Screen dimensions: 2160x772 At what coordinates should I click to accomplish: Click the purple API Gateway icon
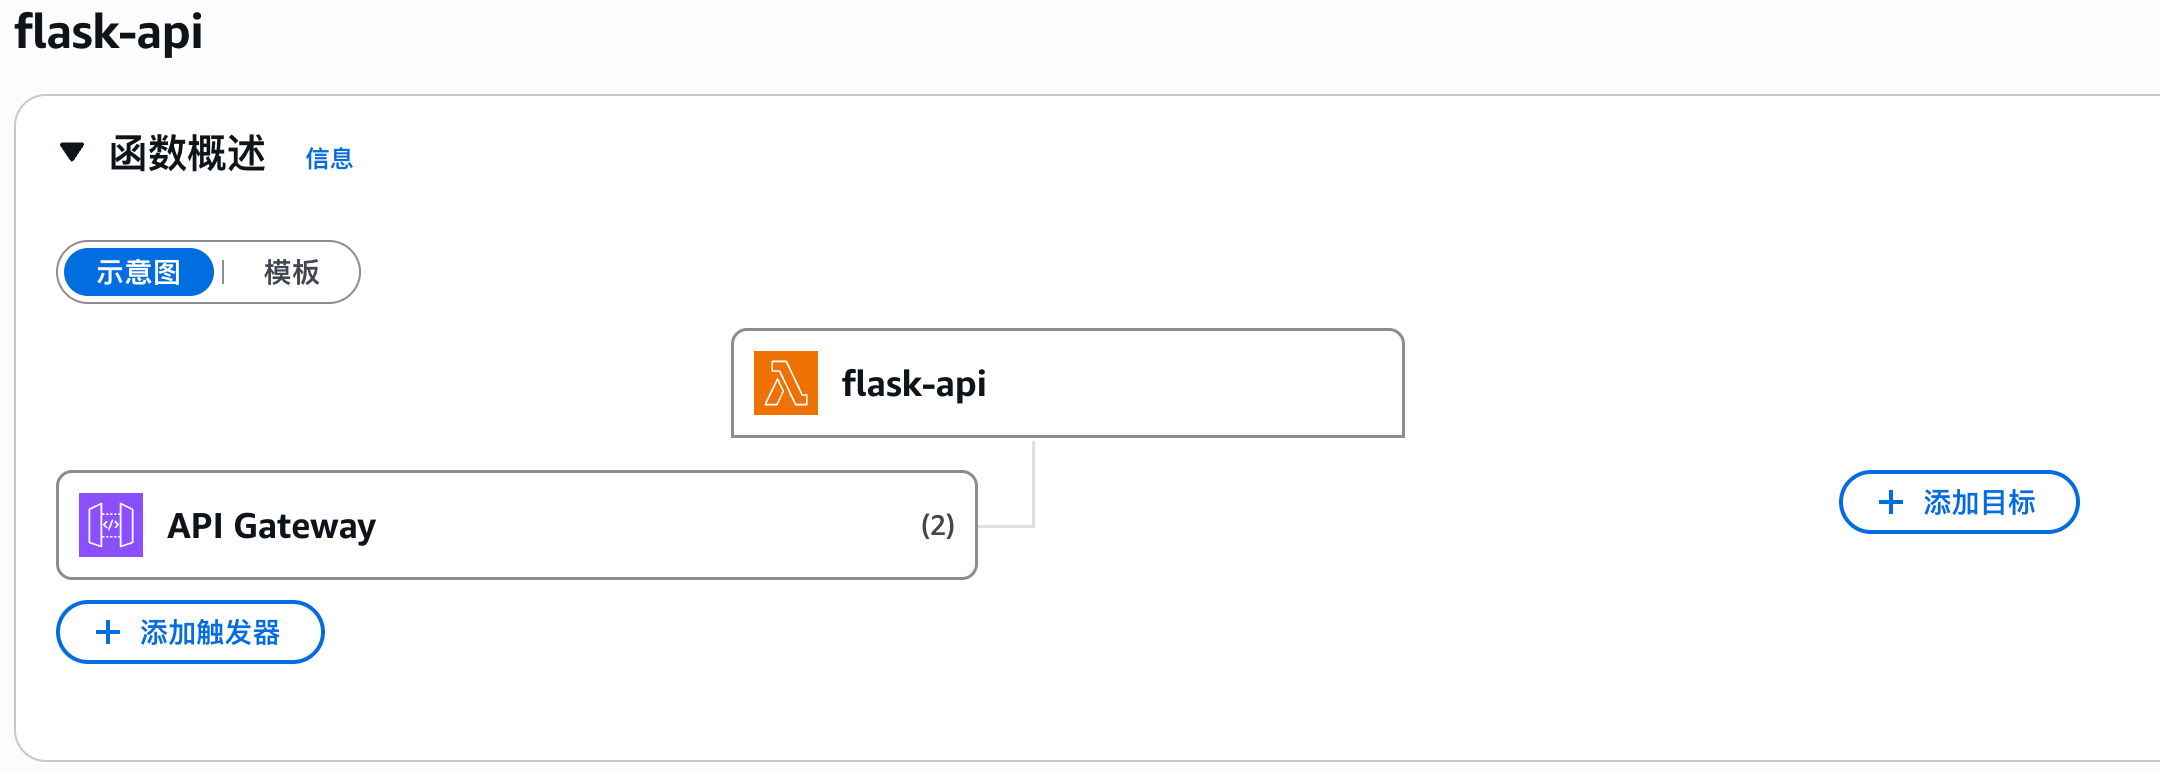111,525
